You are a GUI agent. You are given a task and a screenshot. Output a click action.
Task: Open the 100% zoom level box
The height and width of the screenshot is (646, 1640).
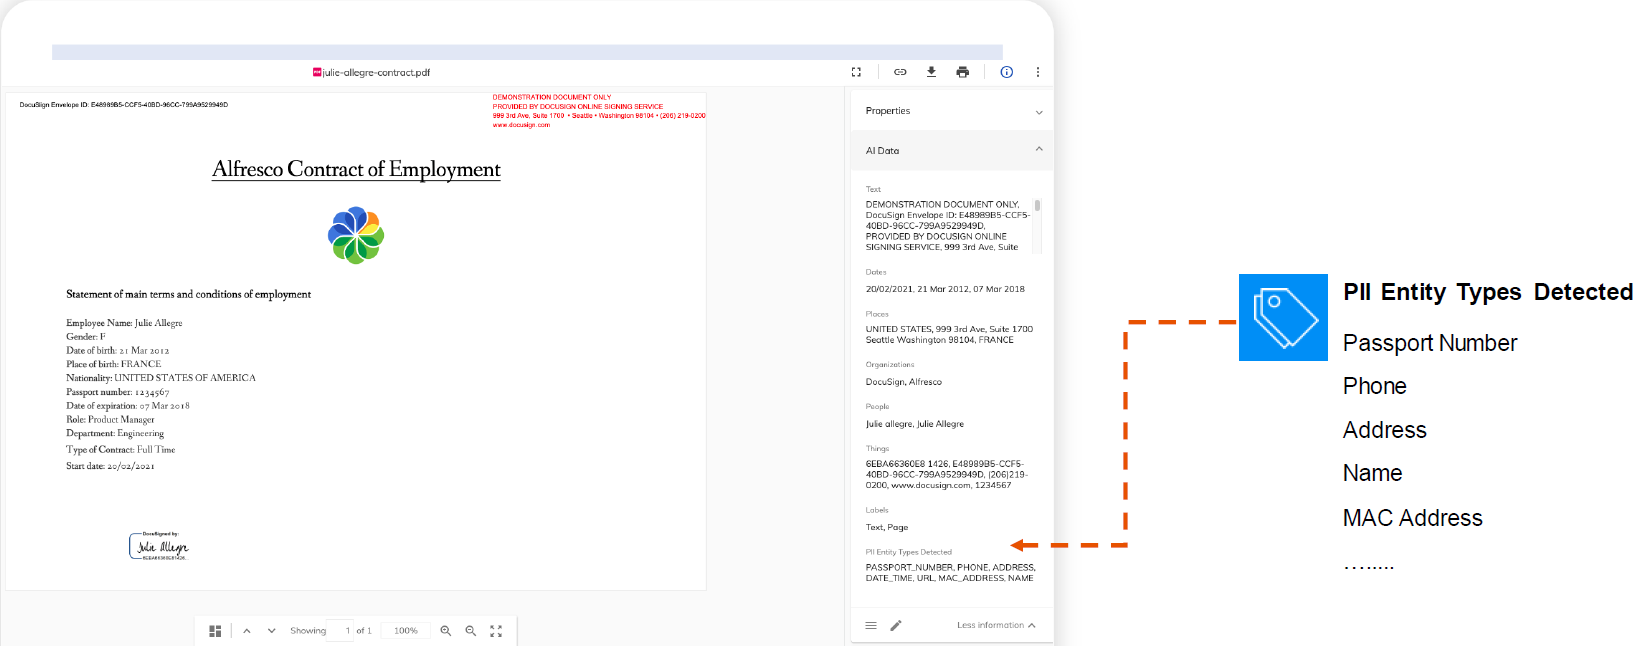click(405, 631)
